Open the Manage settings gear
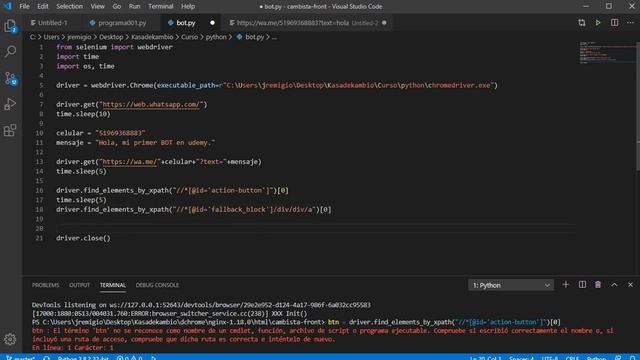 (x=10, y=339)
